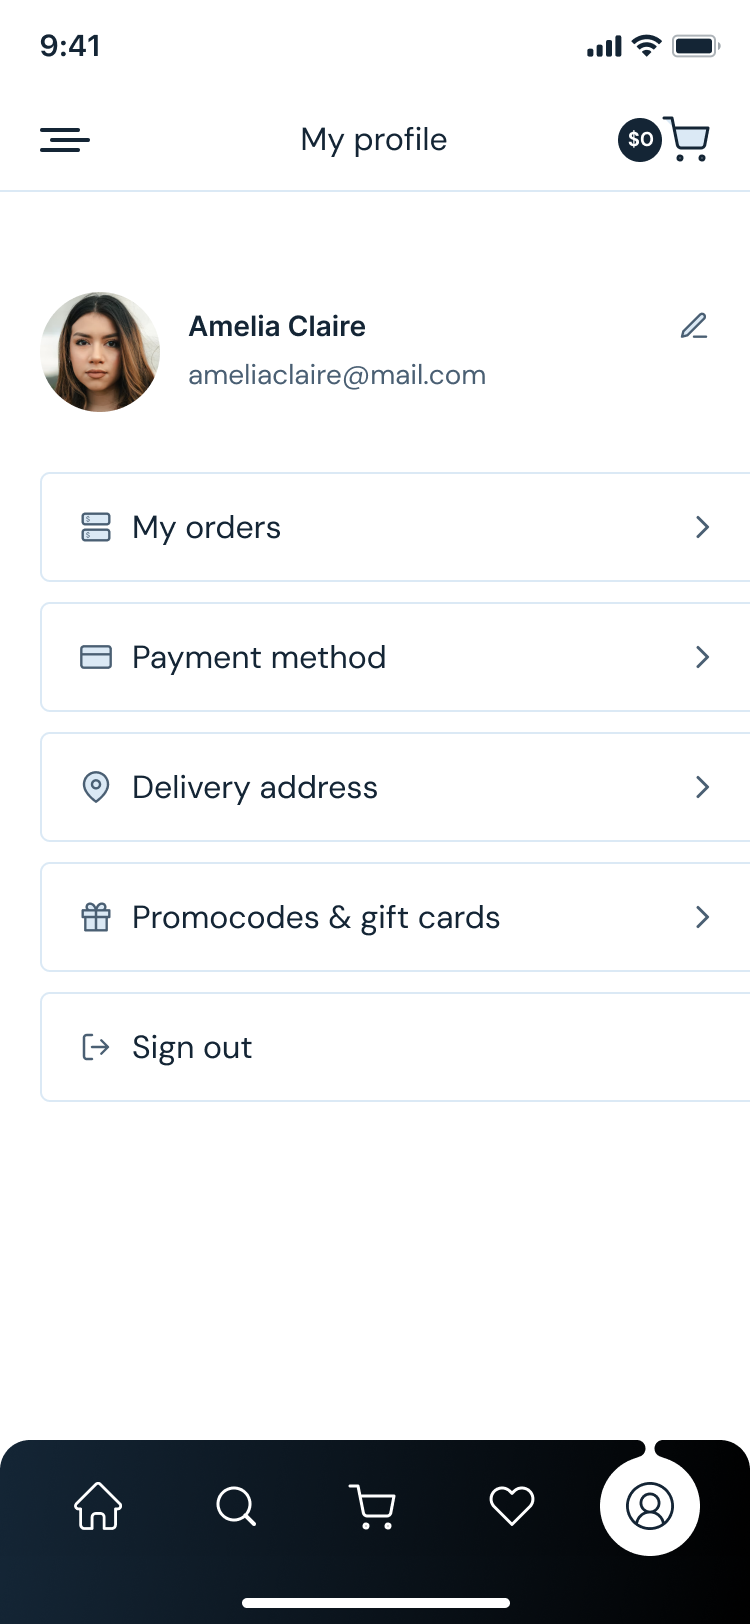Open the hamburger menu icon

pyautogui.click(x=65, y=140)
